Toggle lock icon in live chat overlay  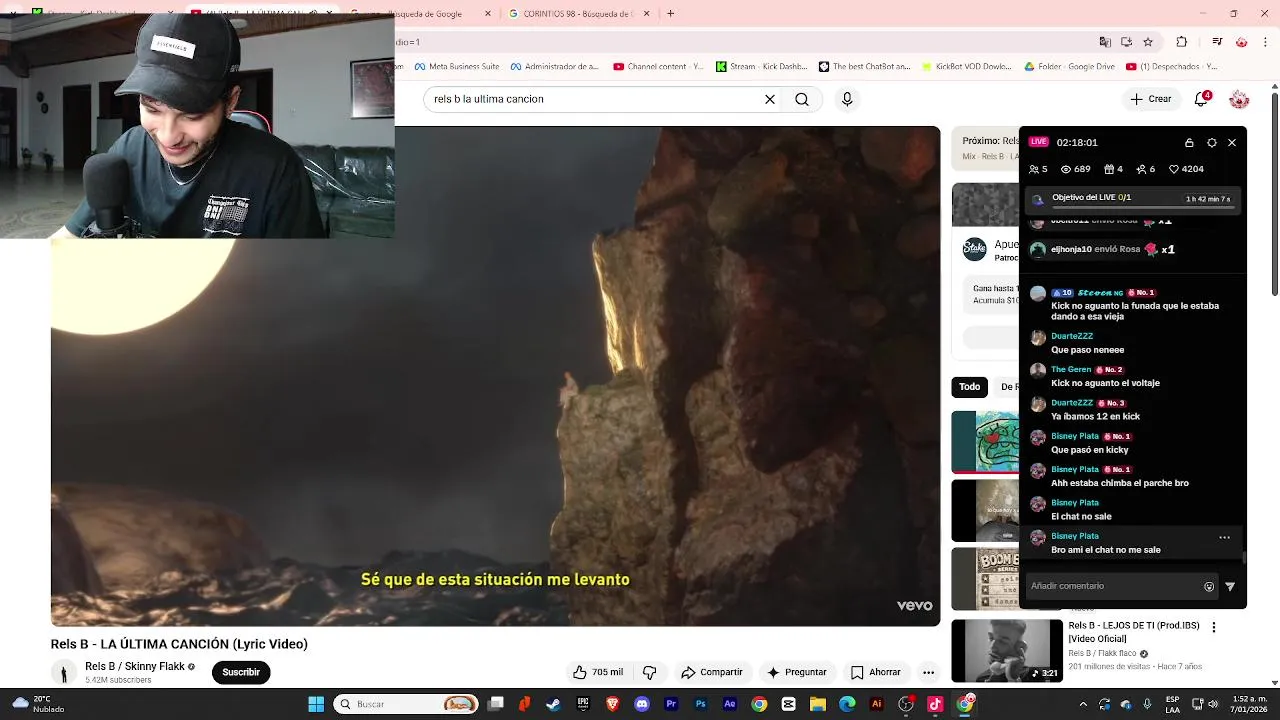tap(1189, 143)
